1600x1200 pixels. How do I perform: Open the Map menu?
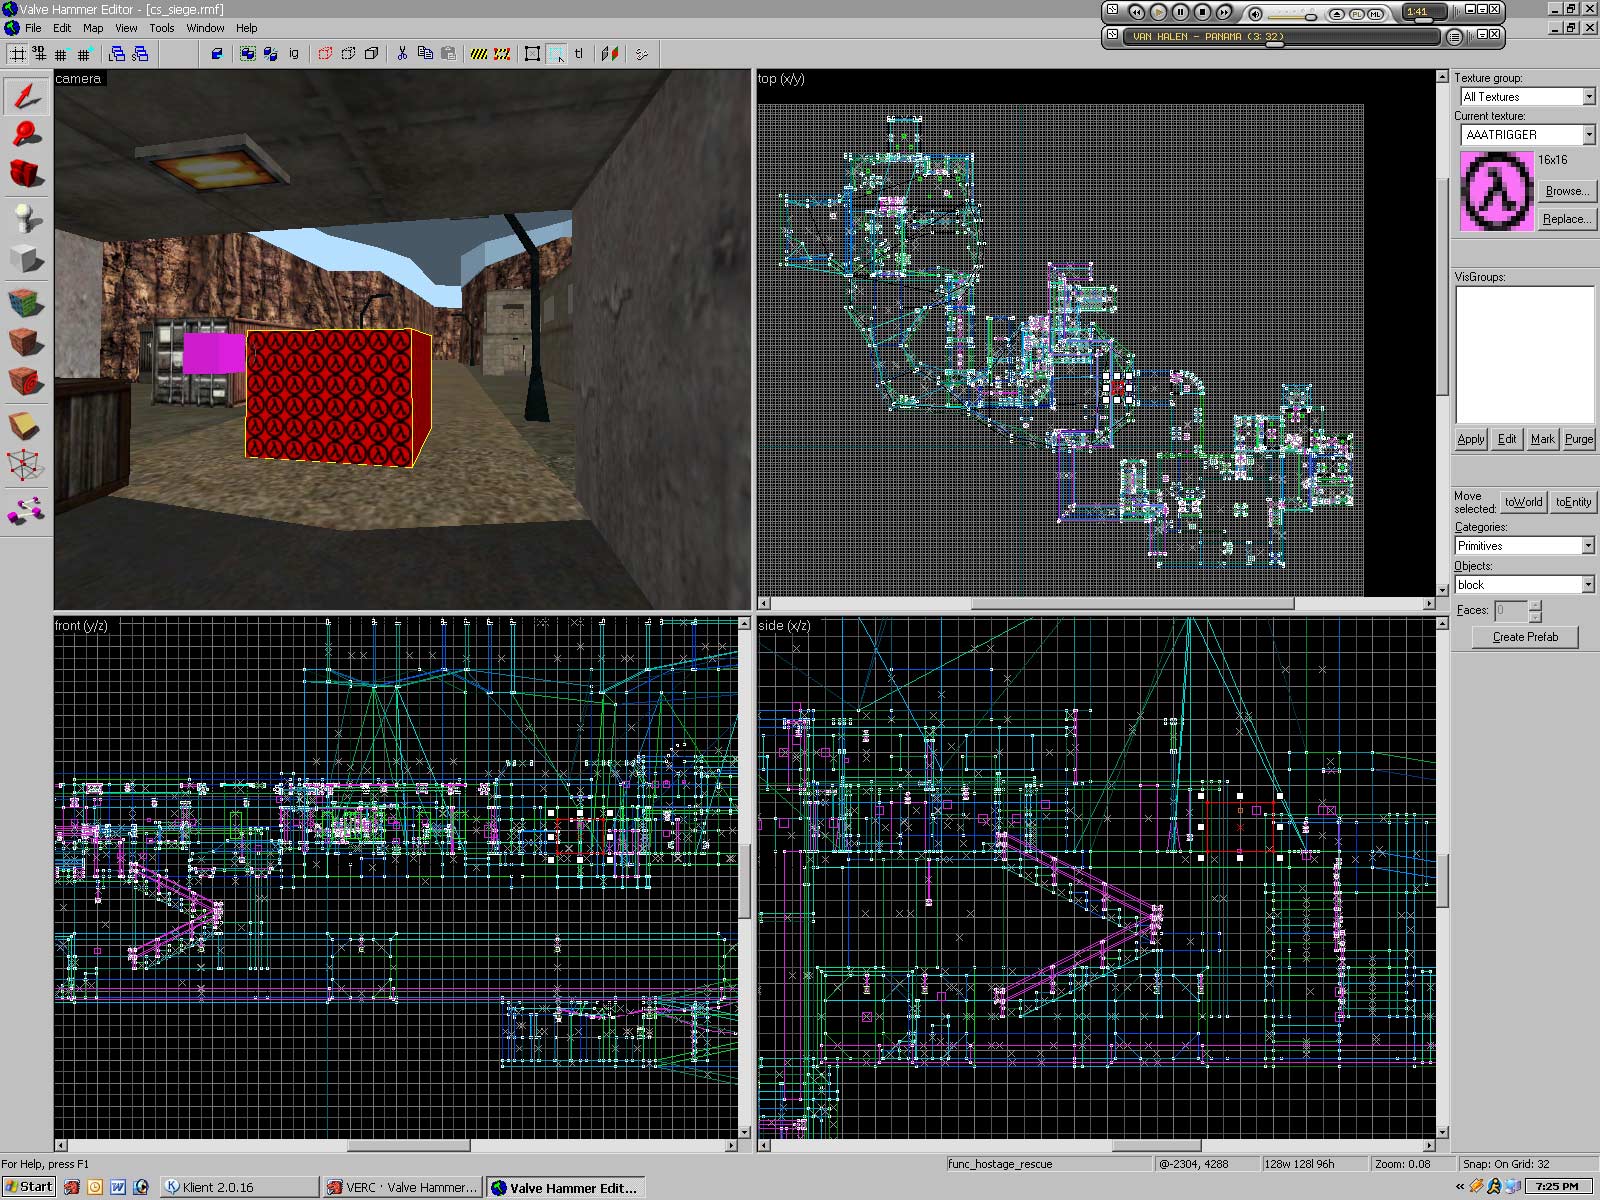(93, 28)
